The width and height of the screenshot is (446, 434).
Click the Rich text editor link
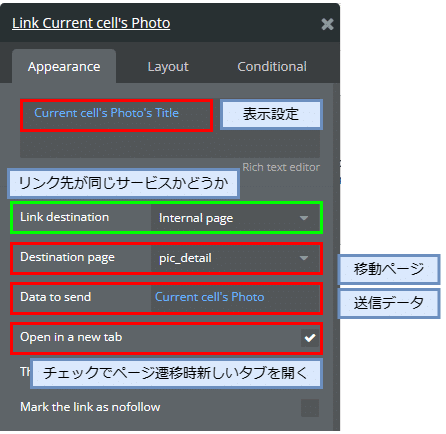[281, 167]
